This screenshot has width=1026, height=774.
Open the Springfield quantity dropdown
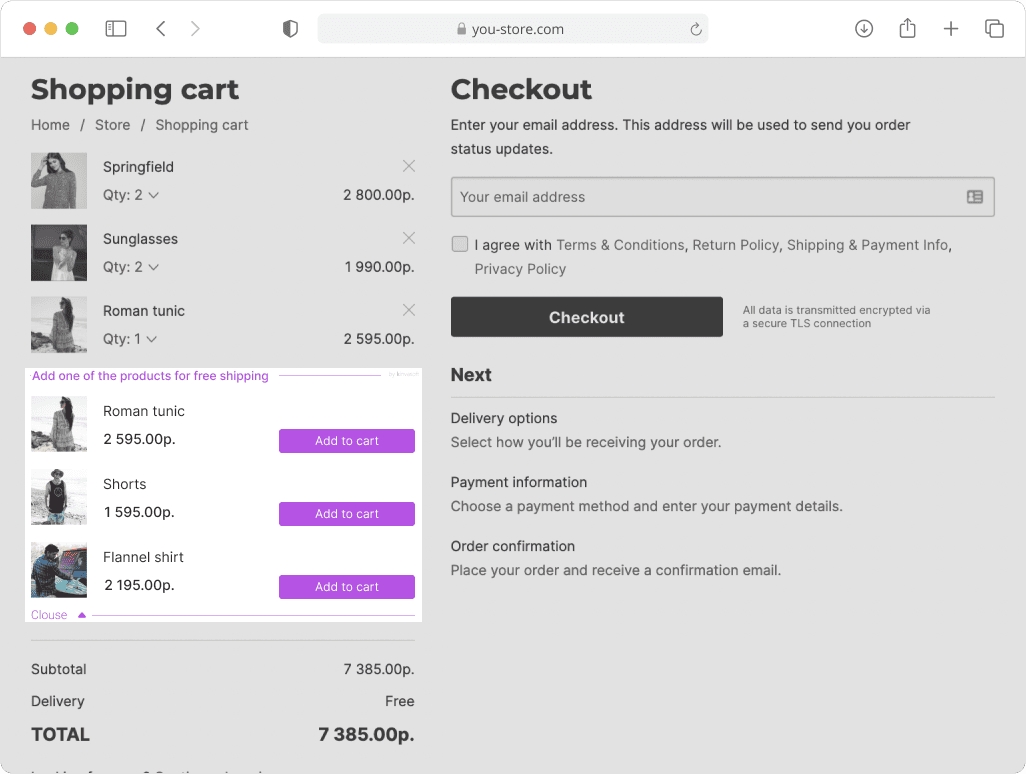coord(131,195)
